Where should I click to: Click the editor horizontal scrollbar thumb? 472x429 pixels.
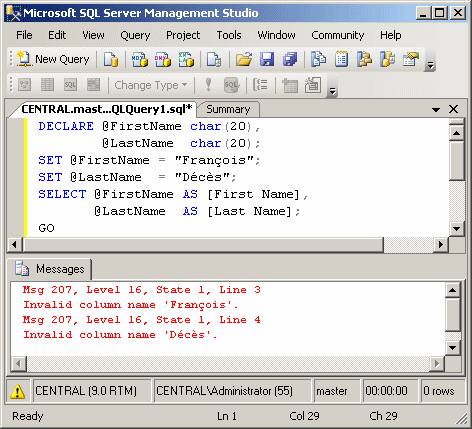[x=203, y=245]
